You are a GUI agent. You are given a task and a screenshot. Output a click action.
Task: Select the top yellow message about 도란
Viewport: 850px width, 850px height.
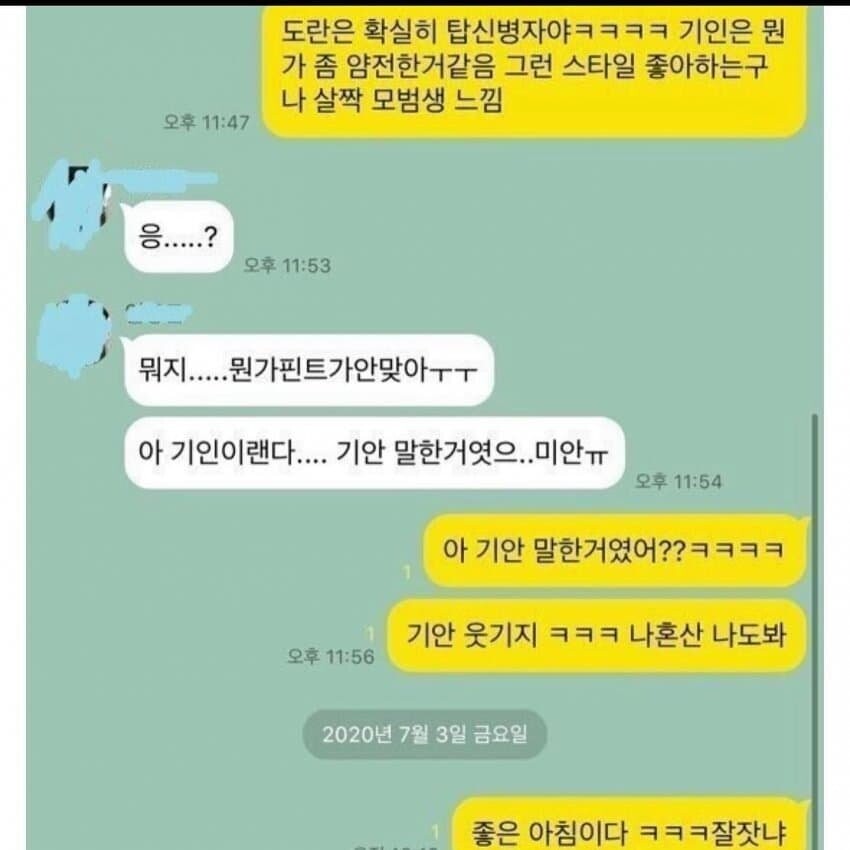[534, 68]
